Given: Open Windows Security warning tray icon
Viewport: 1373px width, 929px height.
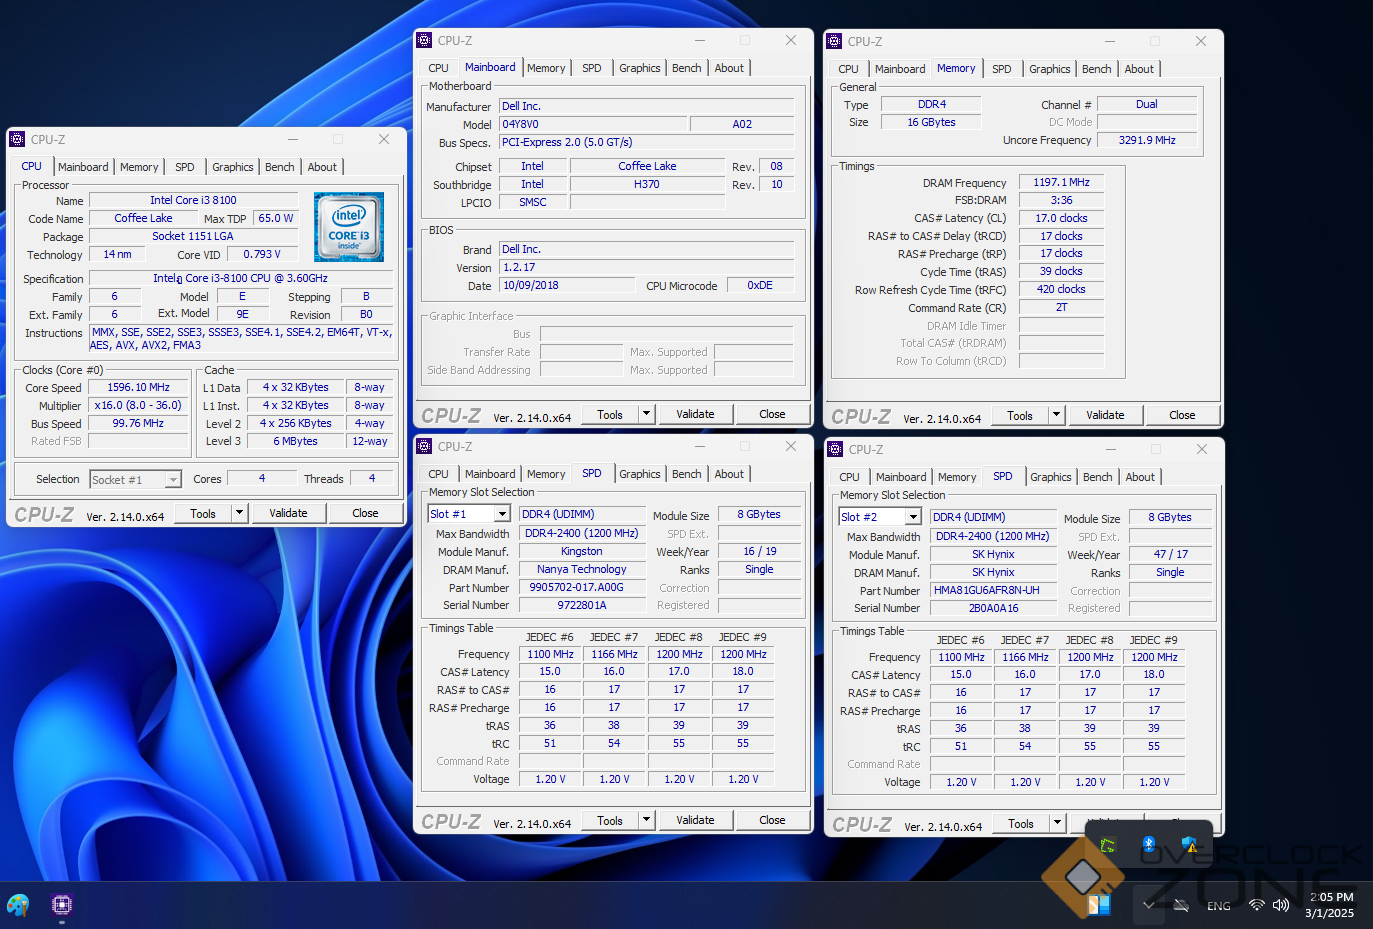Looking at the screenshot, I should click(1189, 845).
